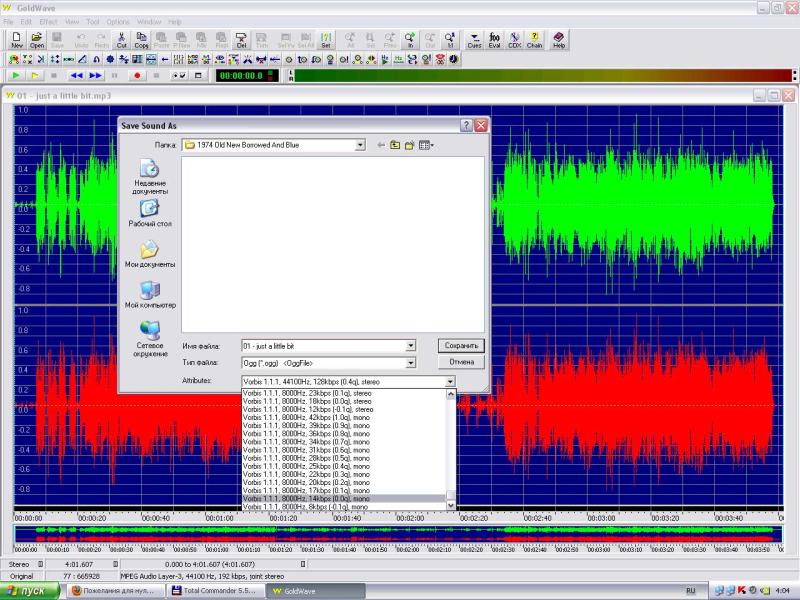
Task: Click the back arrow in Save dialog
Action: point(381,145)
